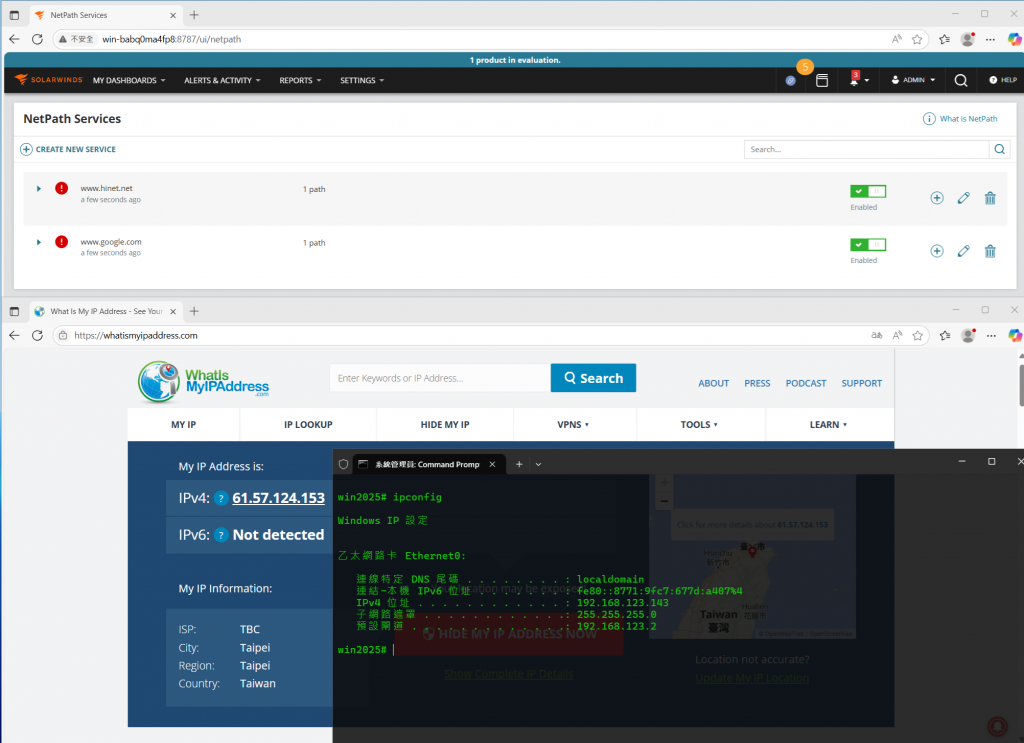Delete the www.google.com service
This screenshot has width=1024, height=743.
pyautogui.click(x=990, y=251)
